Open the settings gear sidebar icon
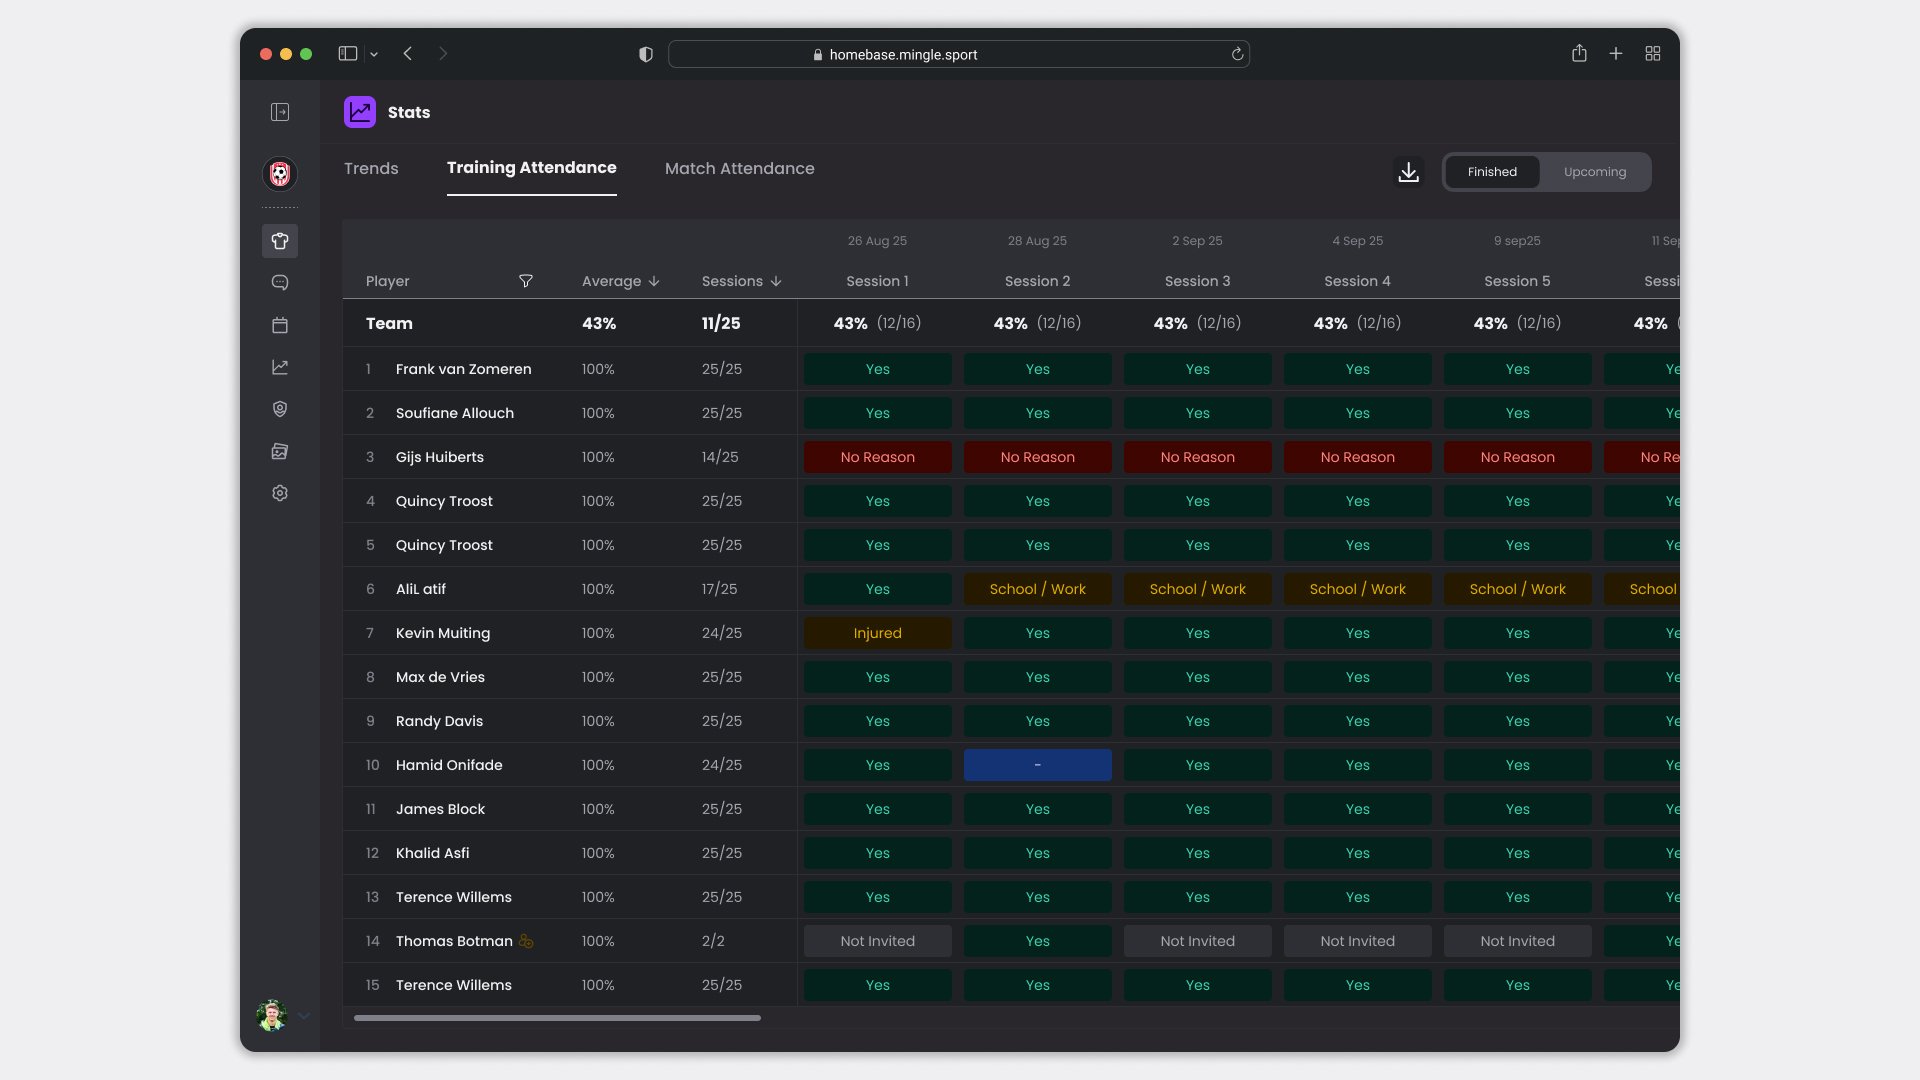This screenshot has height=1080, width=1920. click(x=280, y=493)
